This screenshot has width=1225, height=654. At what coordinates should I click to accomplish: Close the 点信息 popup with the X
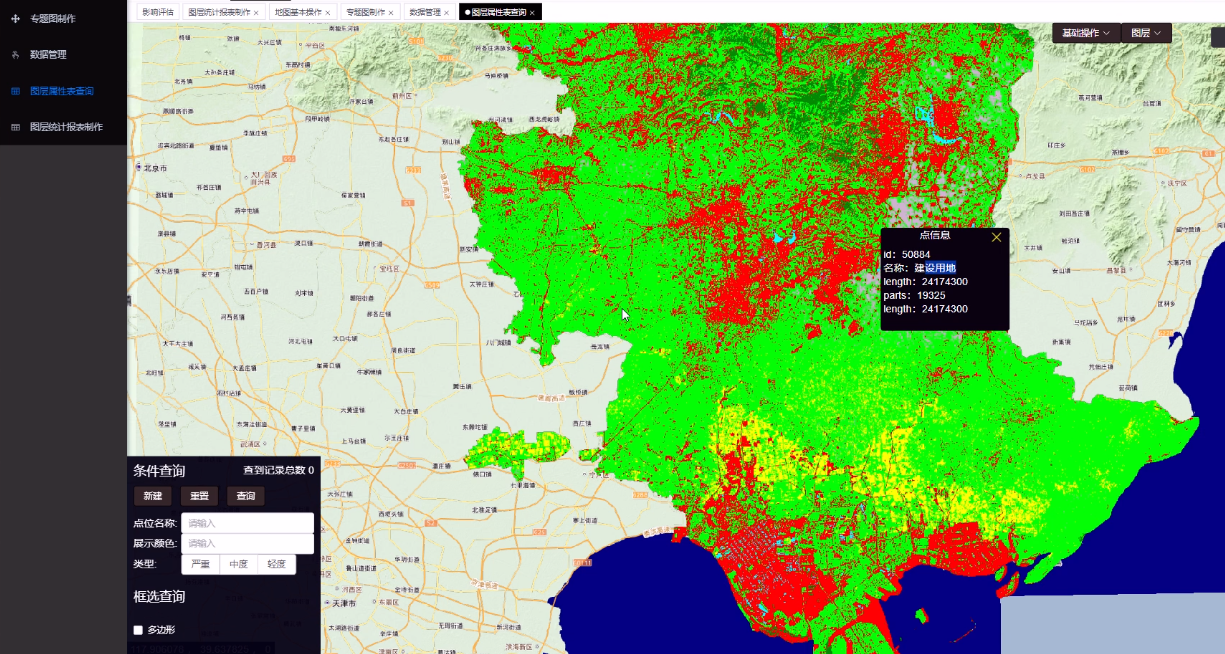tap(996, 237)
